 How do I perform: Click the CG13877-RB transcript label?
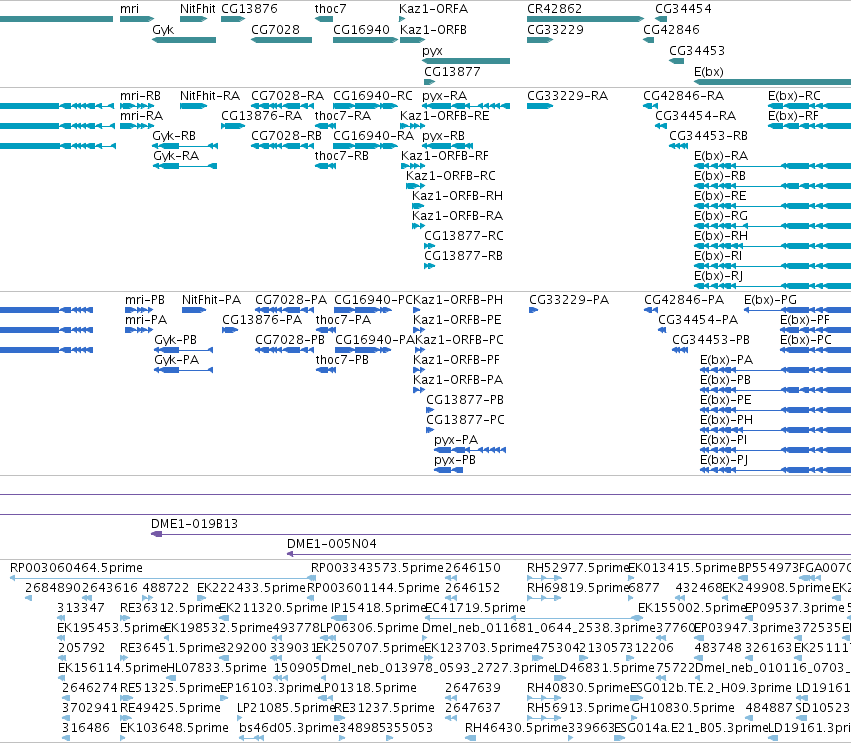click(463, 256)
